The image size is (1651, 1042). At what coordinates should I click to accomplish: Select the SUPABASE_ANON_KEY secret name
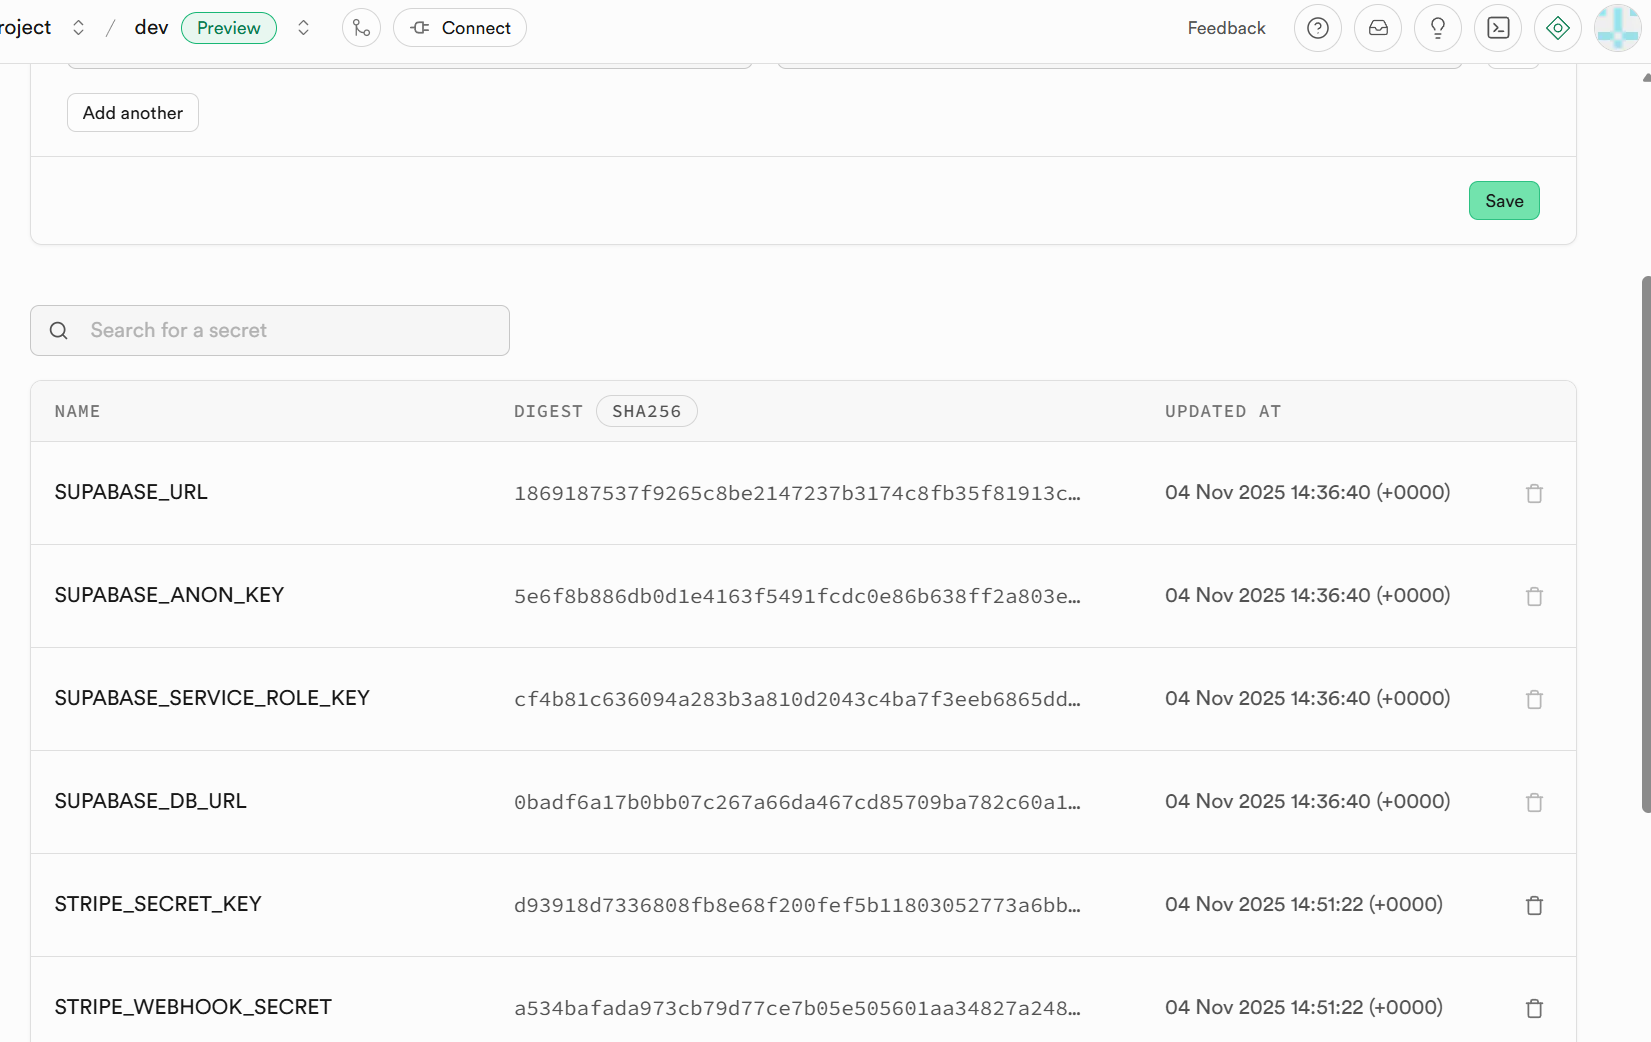pos(169,595)
